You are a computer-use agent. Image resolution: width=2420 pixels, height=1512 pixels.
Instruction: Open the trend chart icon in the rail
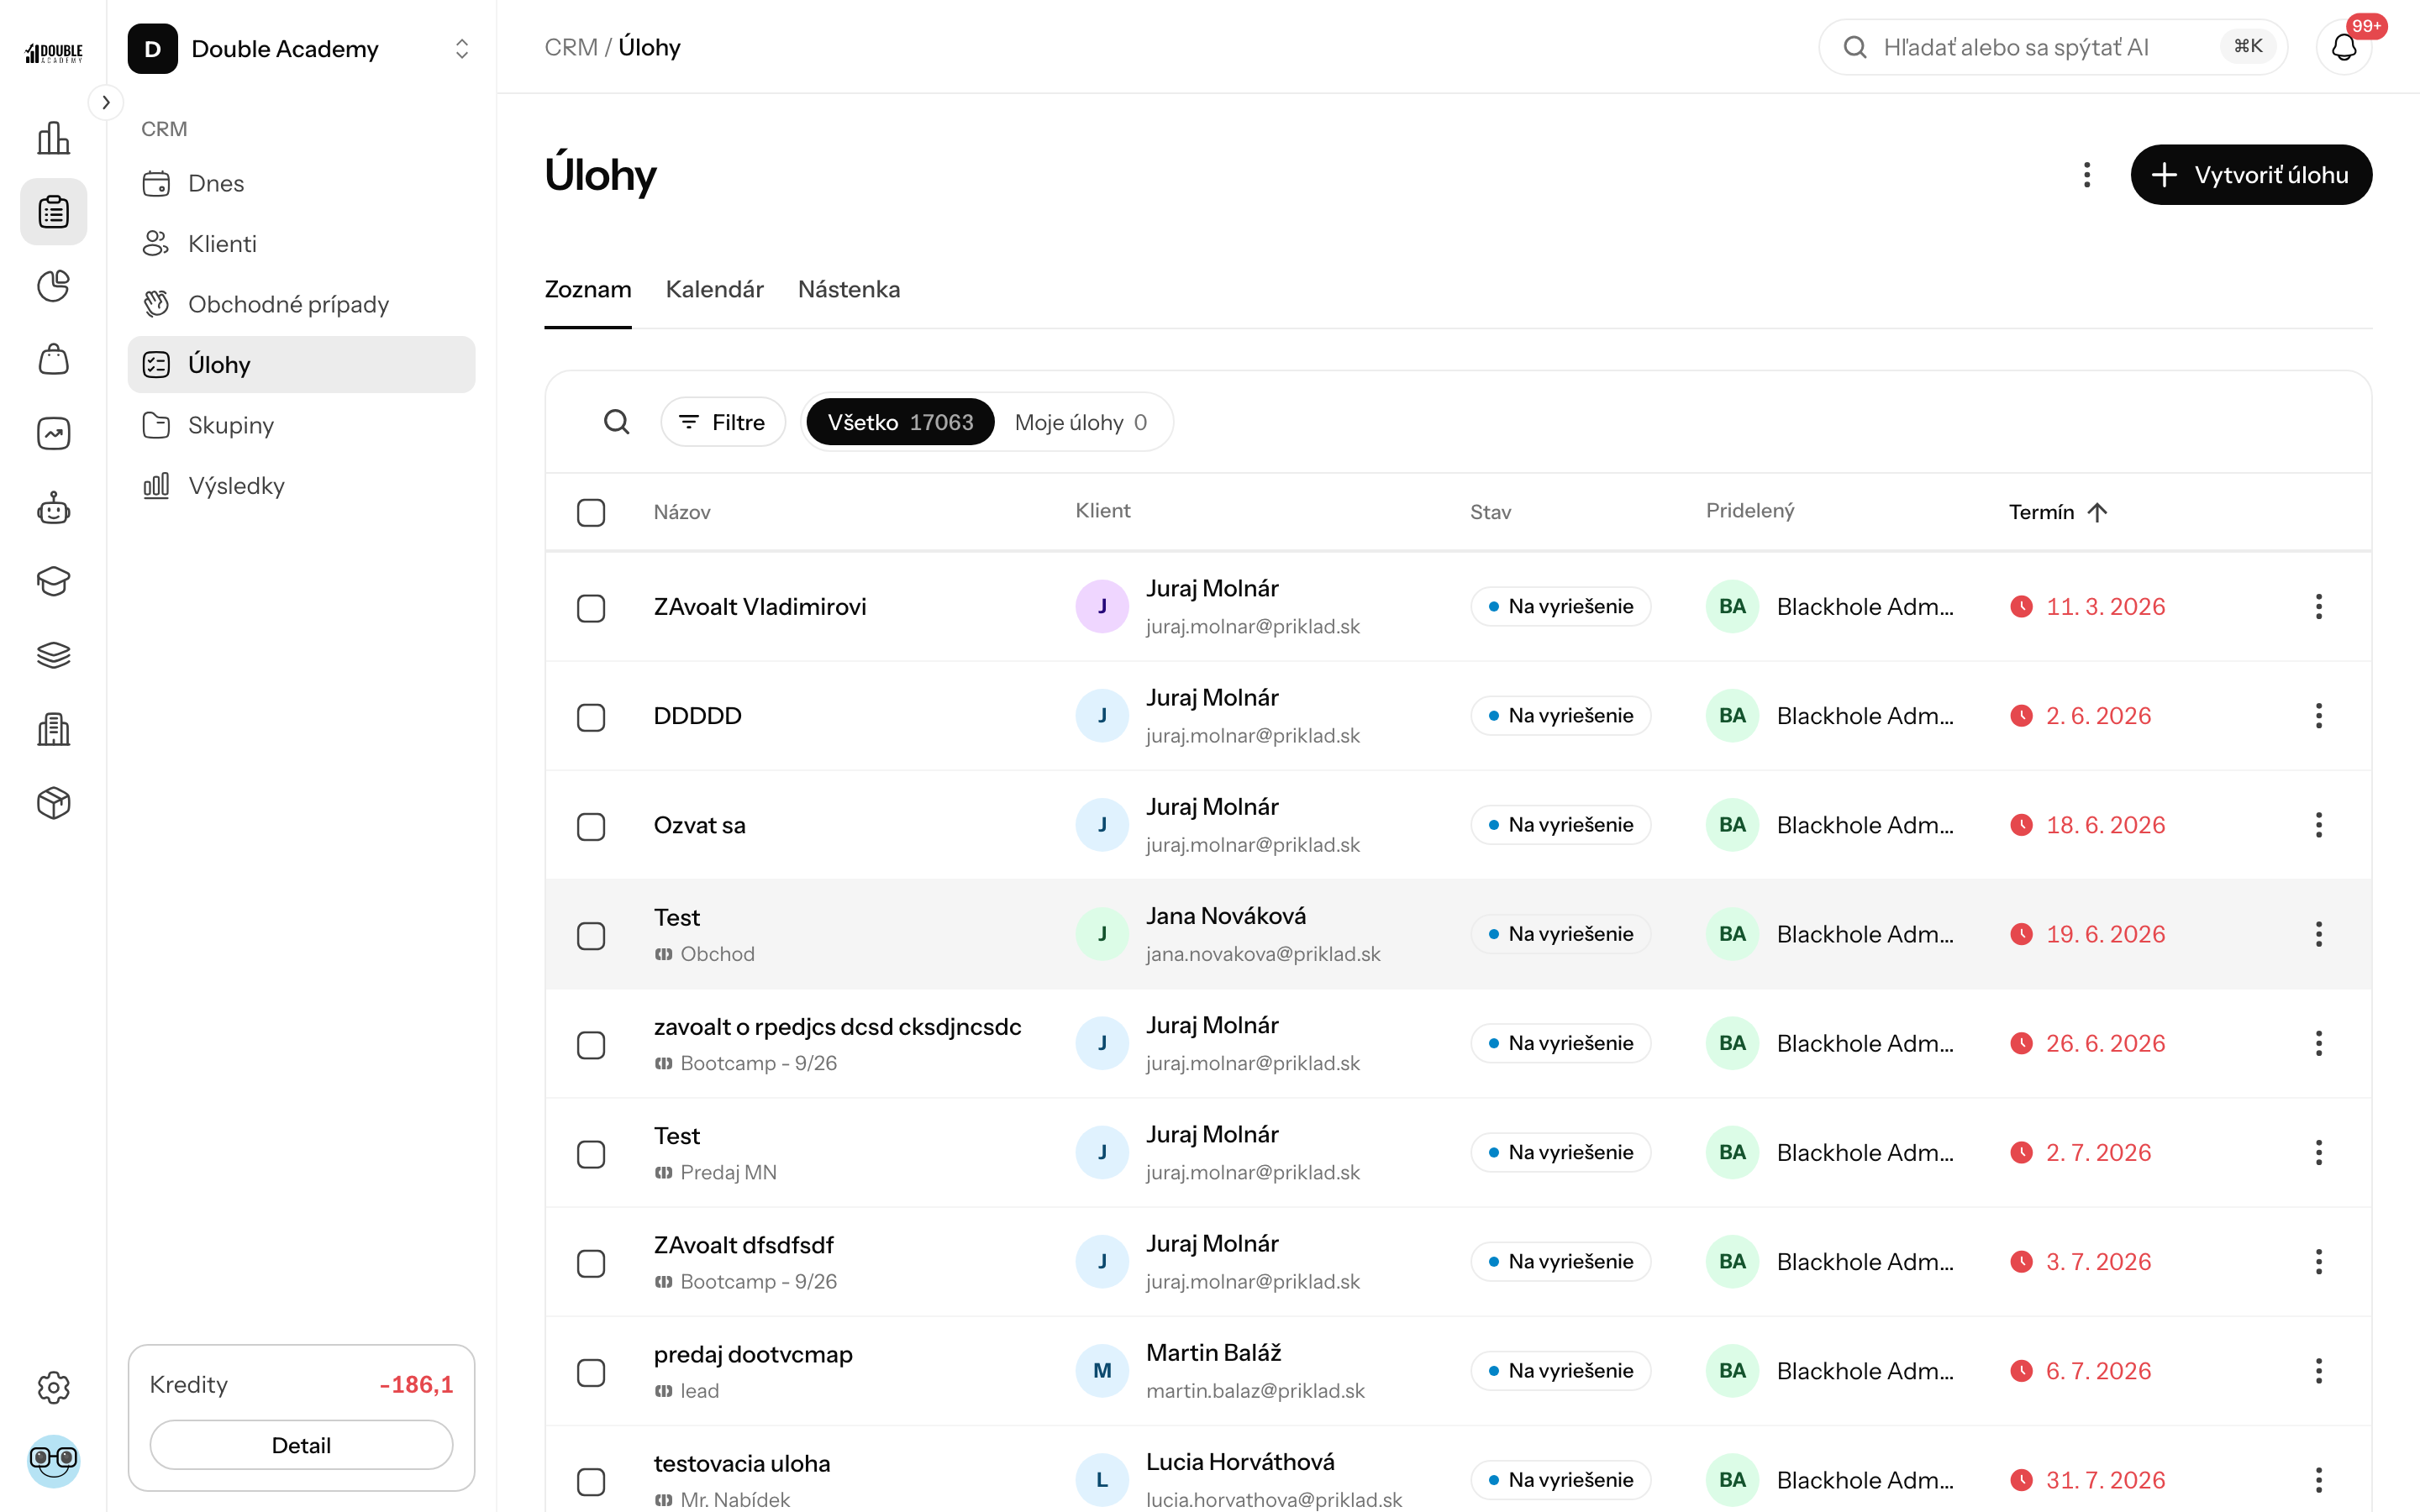53,433
